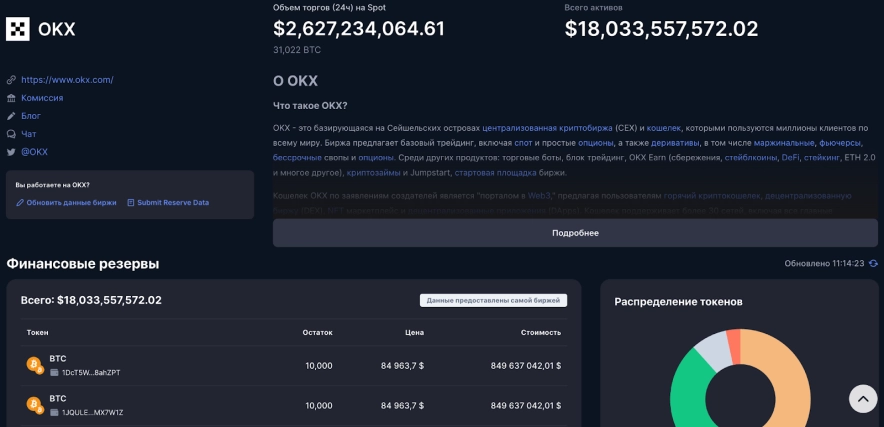
Task: Open the Чат link
Action: click(30, 134)
